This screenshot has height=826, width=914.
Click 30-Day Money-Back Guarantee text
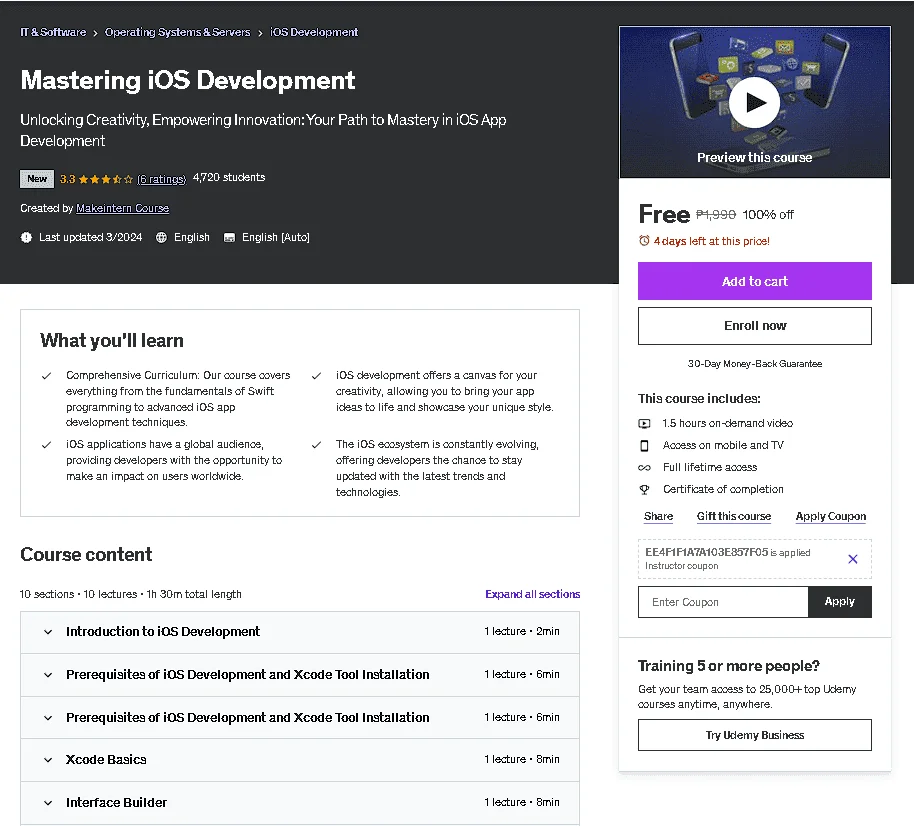[x=754, y=364]
